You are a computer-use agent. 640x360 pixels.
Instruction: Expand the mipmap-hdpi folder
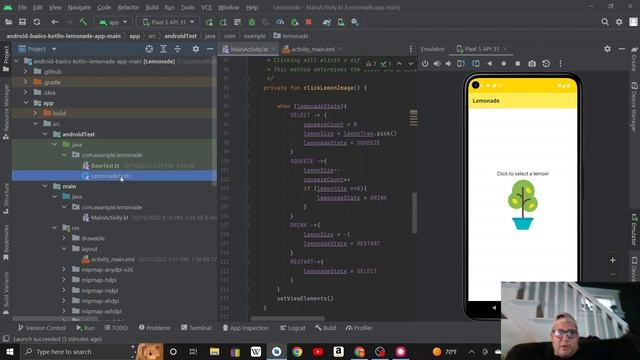pos(64,280)
